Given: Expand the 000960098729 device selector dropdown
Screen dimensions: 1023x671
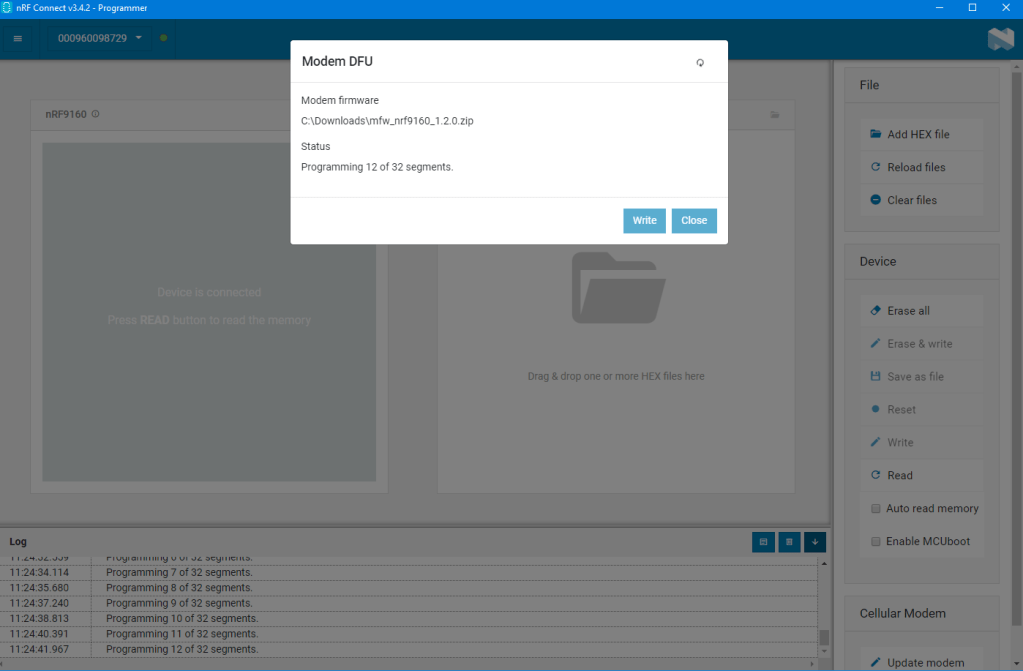Looking at the screenshot, I should [x=99, y=38].
